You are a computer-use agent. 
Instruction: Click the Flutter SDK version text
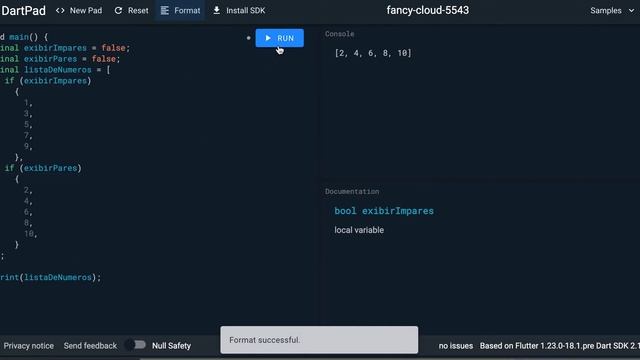[560, 346]
